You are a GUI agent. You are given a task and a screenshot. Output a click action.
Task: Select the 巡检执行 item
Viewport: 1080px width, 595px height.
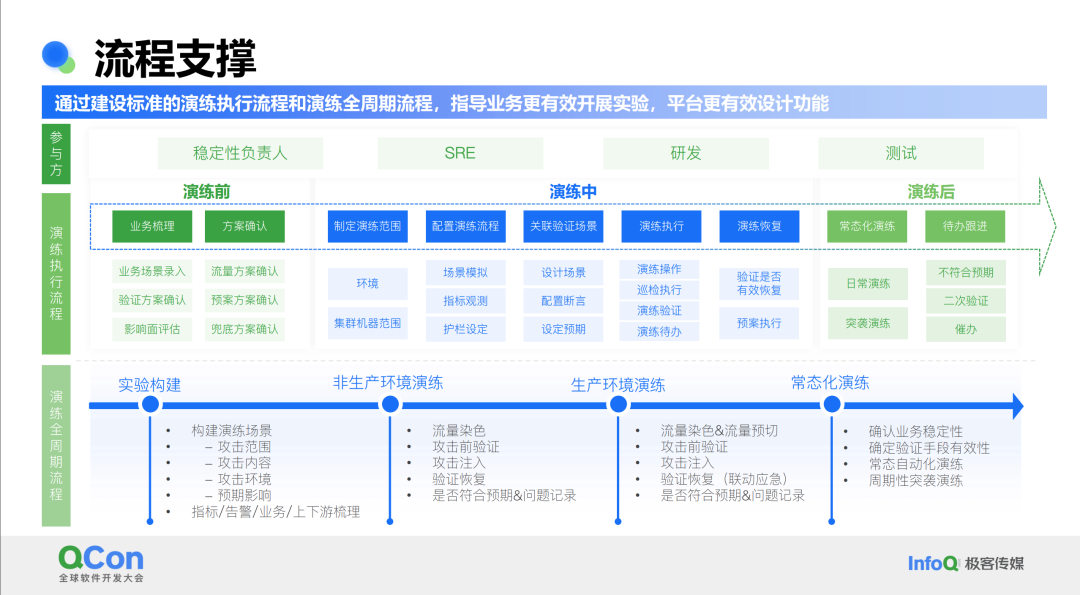point(659,290)
